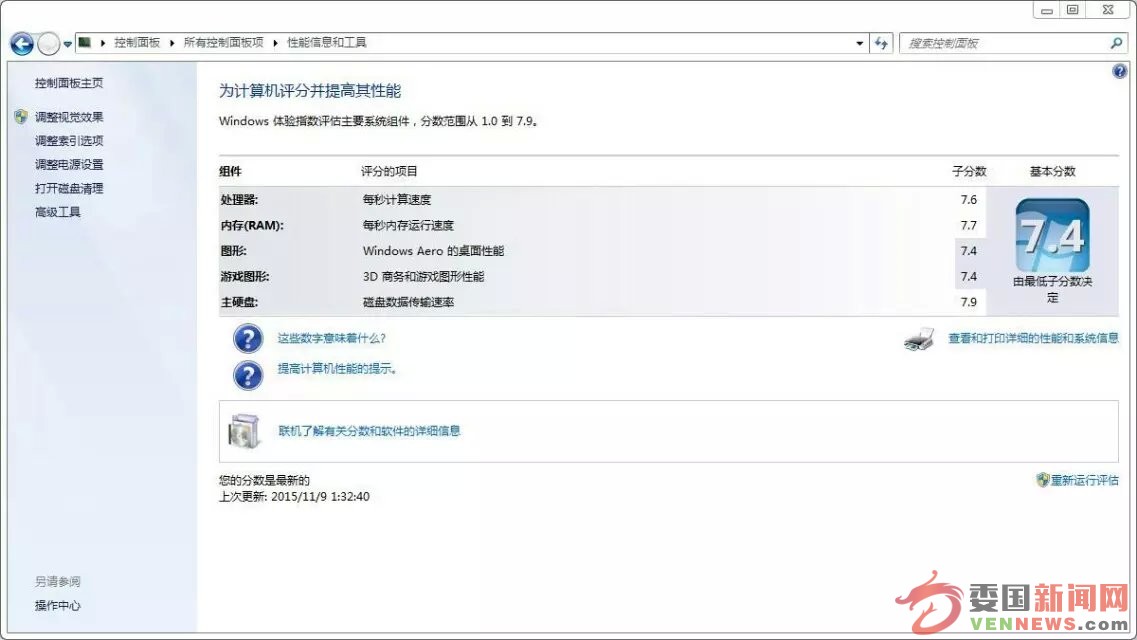
Task: Click the question icon beside 这些数字意味着什么
Action: pyautogui.click(x=248, y=338)
